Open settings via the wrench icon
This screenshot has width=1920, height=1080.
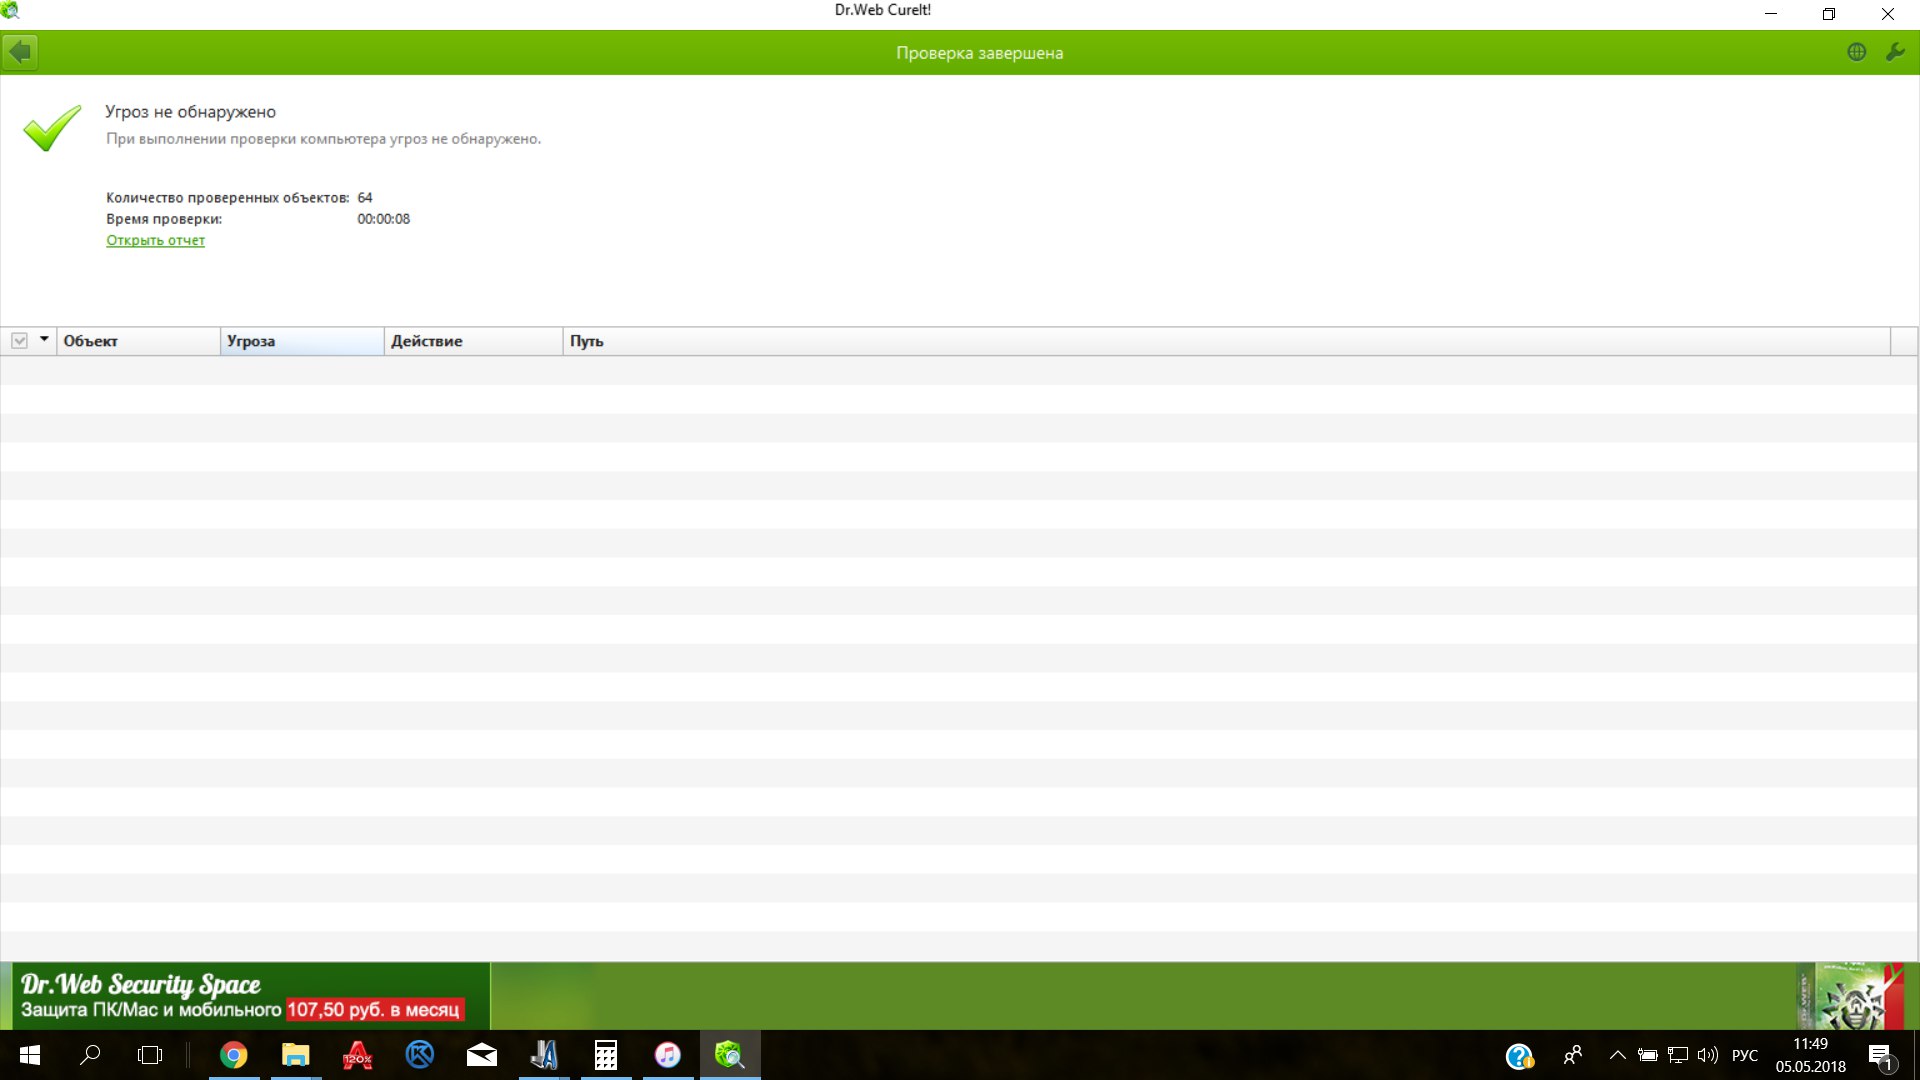click(1895, 52)
